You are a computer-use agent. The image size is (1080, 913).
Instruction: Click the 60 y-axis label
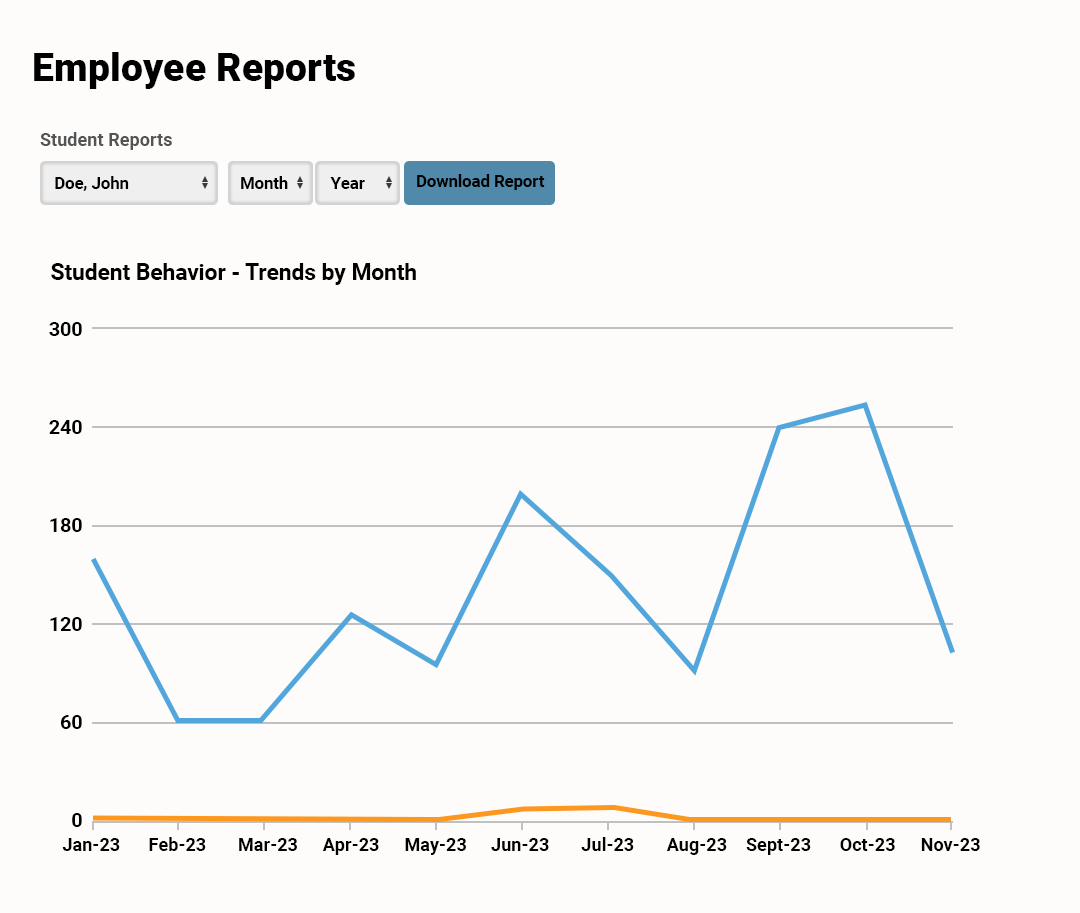[x=71, y=723]
